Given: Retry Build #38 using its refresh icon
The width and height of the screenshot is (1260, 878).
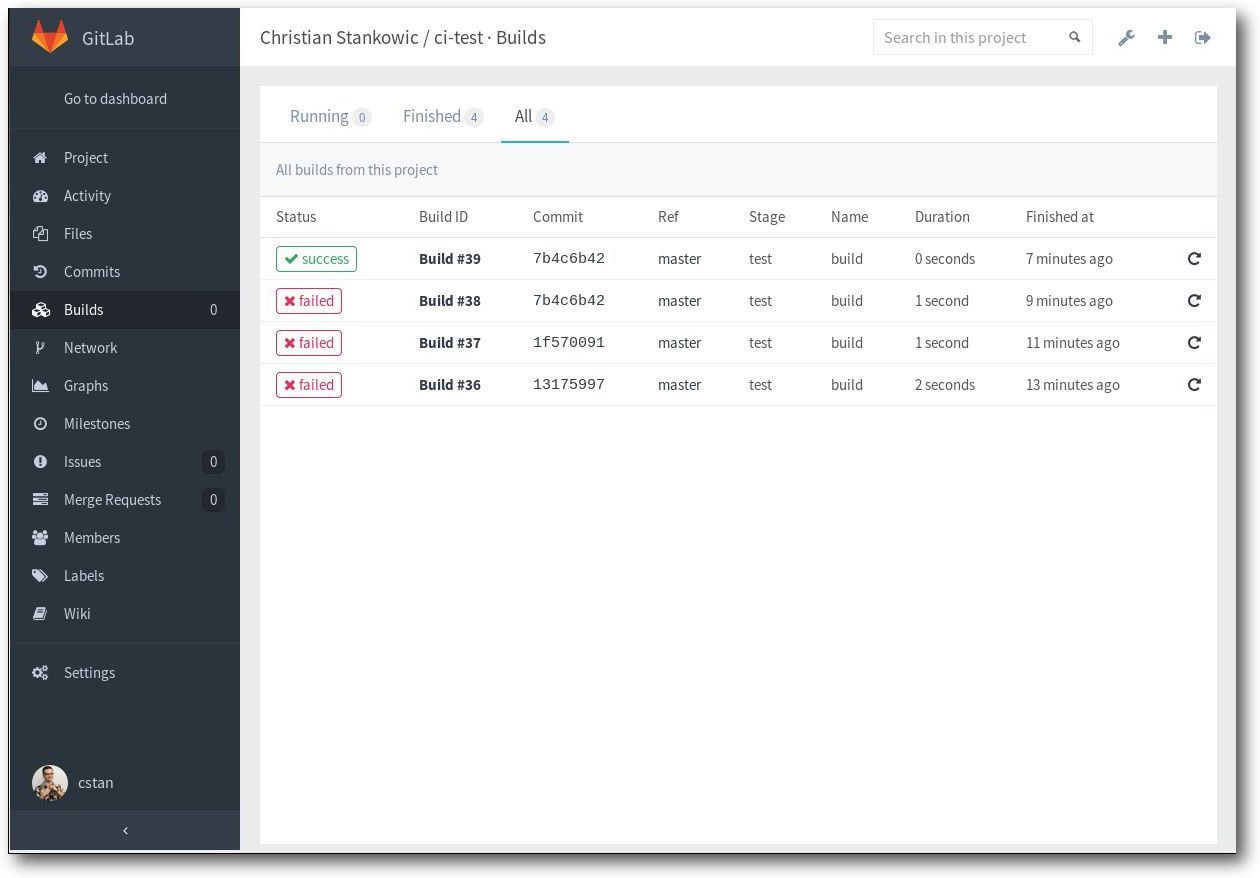Looking at the screenshot, I should pyautogui.click(x=1194, y=301).
